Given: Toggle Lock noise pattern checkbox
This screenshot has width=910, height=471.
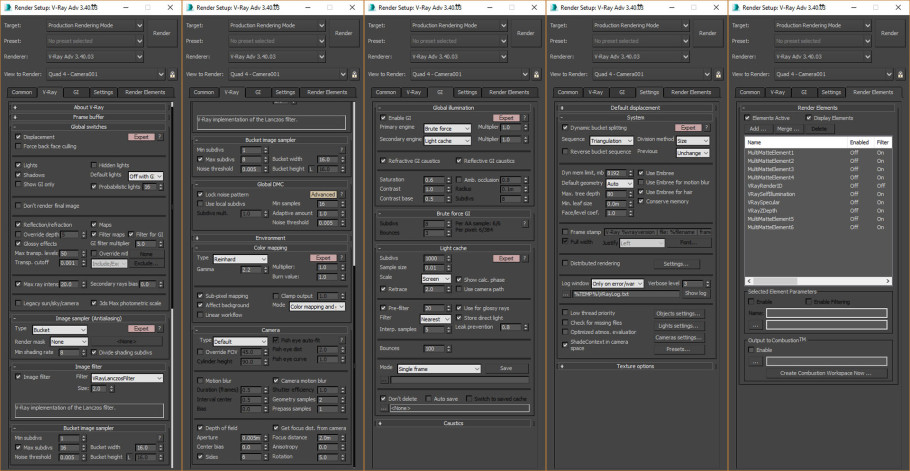Looking at the screenshot, I should (x=201, y=194).
